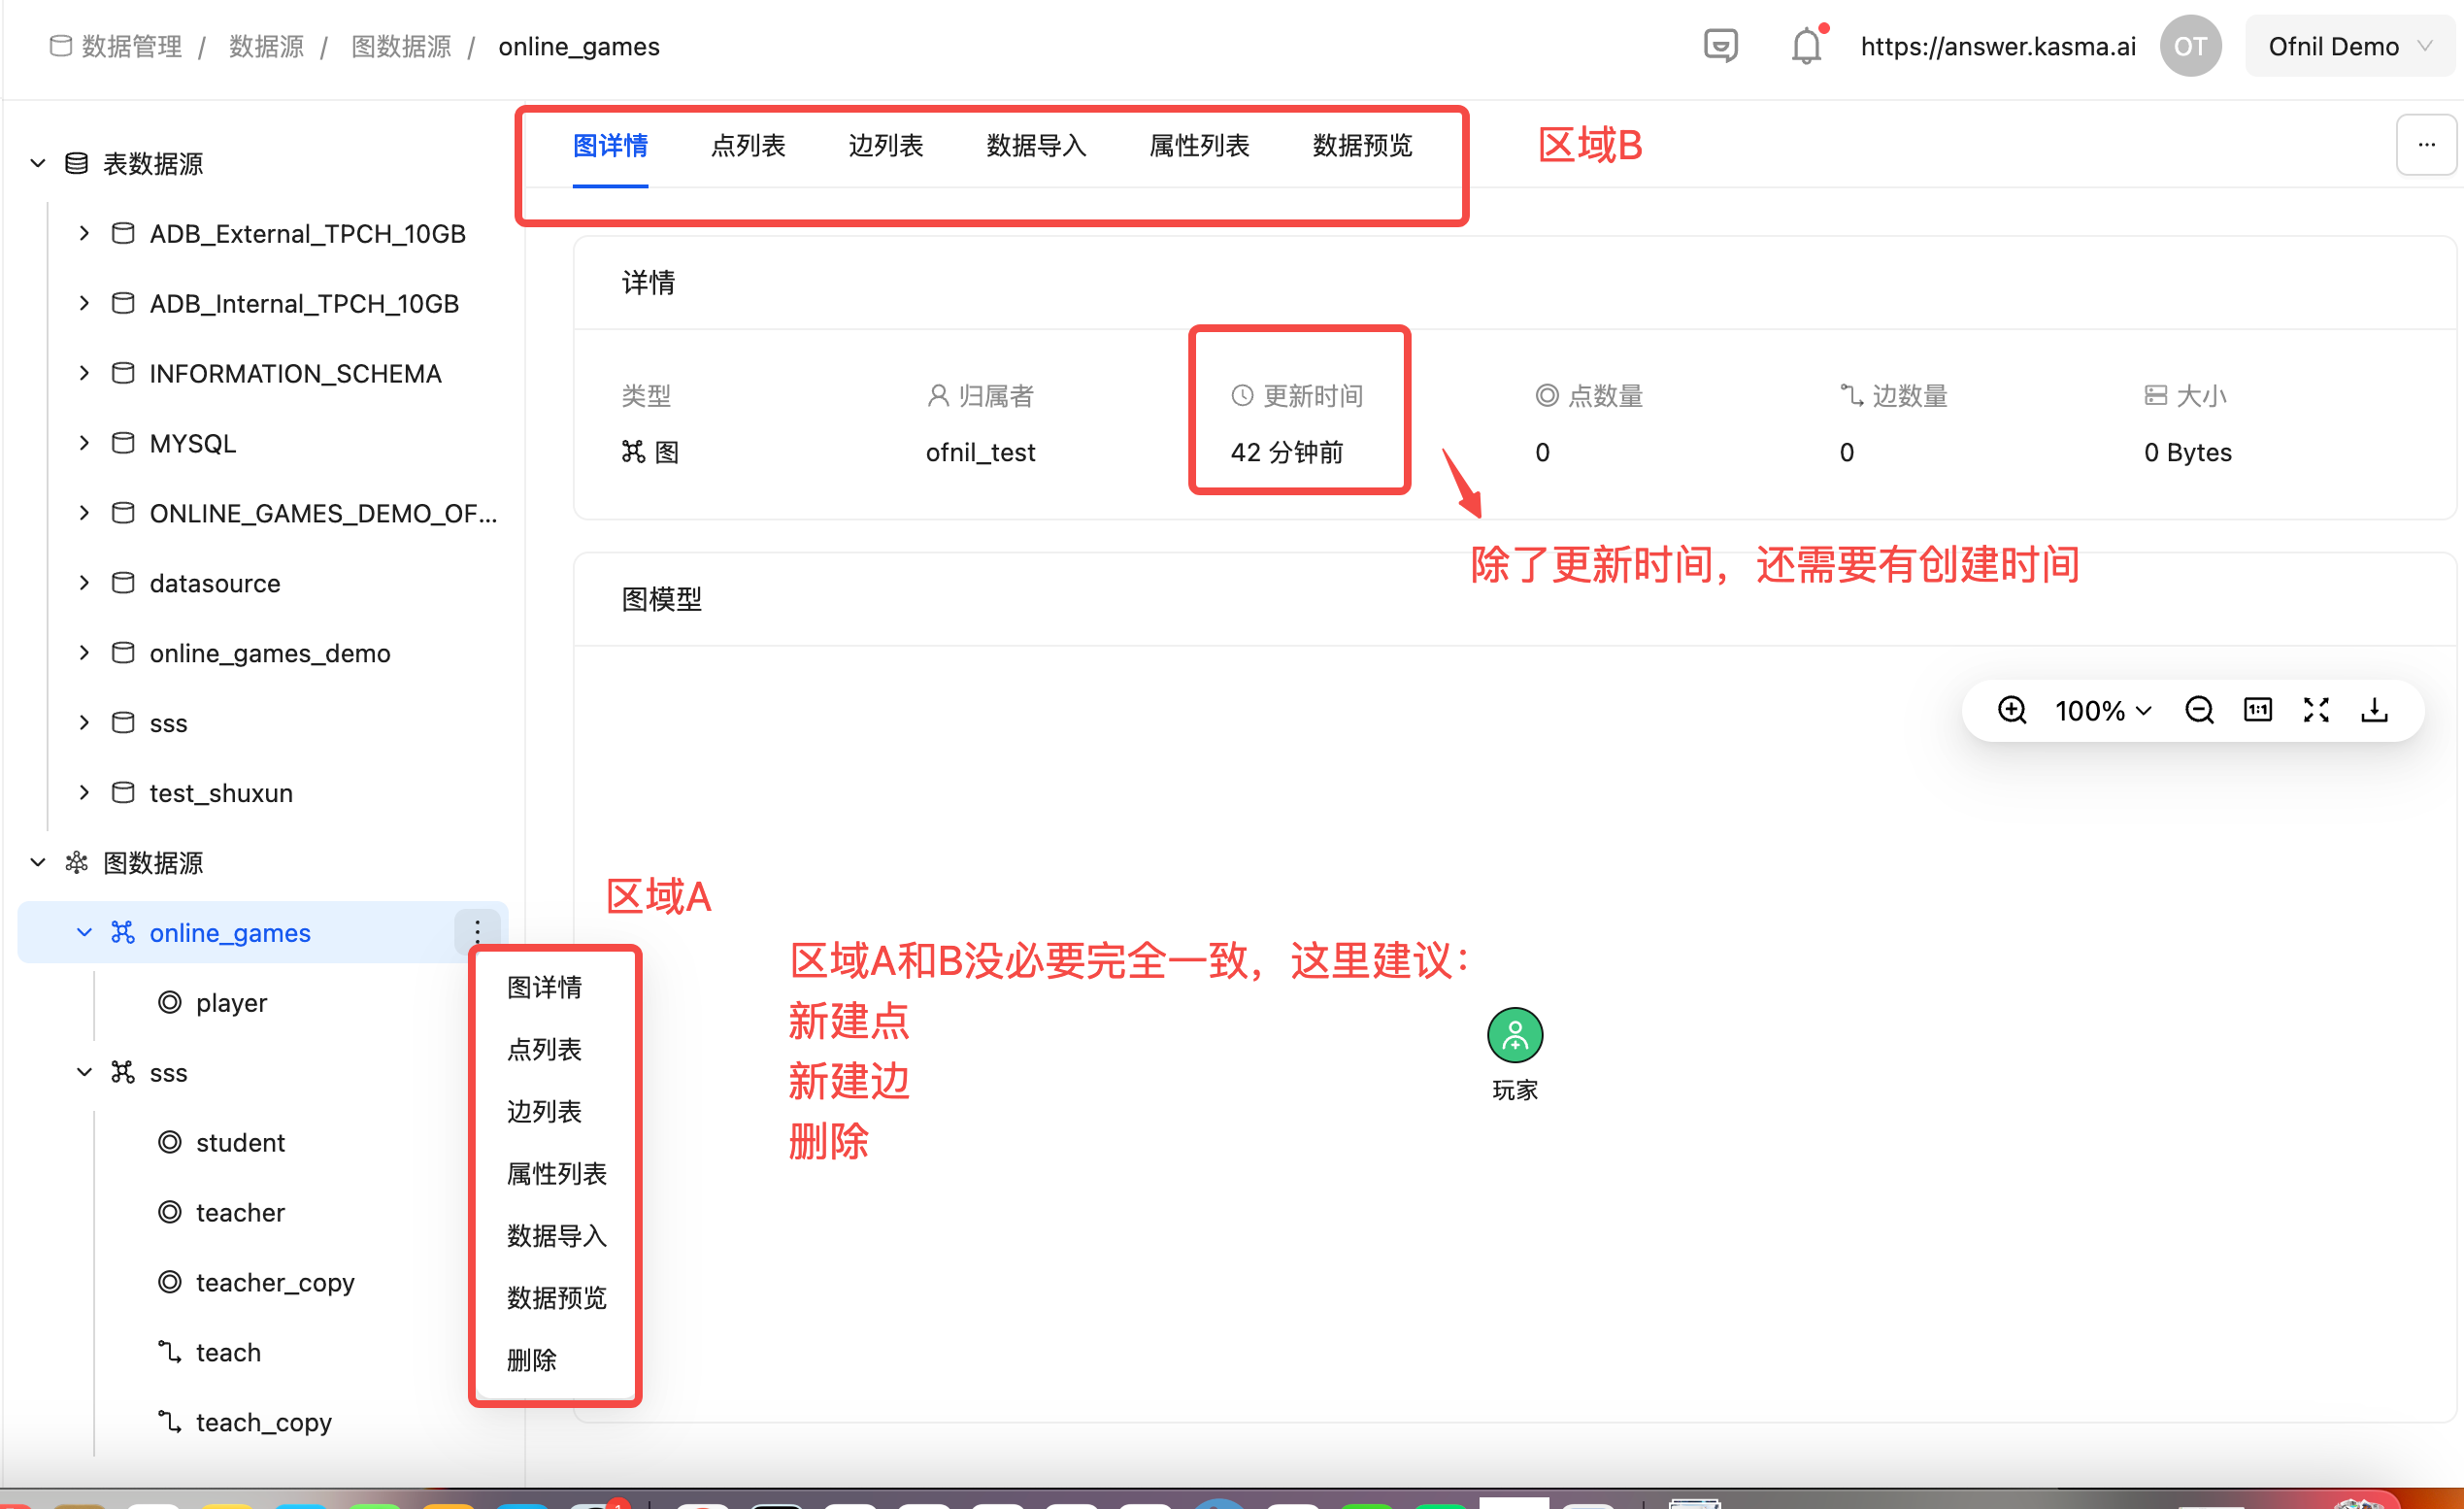2464x1509 pixels.
Task: Click the MYSQL database icon
Action: click(x=123, y=443)
